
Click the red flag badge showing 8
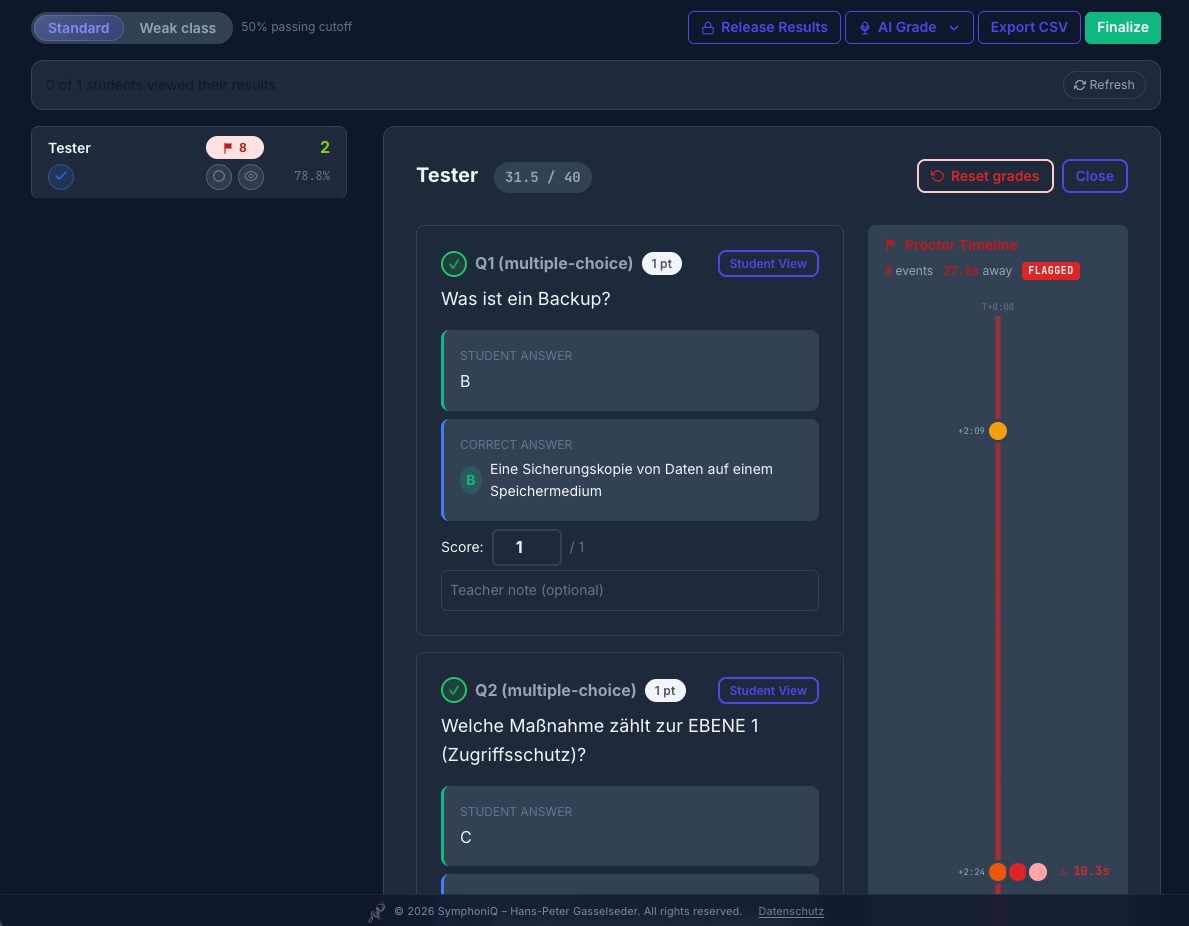point(234,147)
